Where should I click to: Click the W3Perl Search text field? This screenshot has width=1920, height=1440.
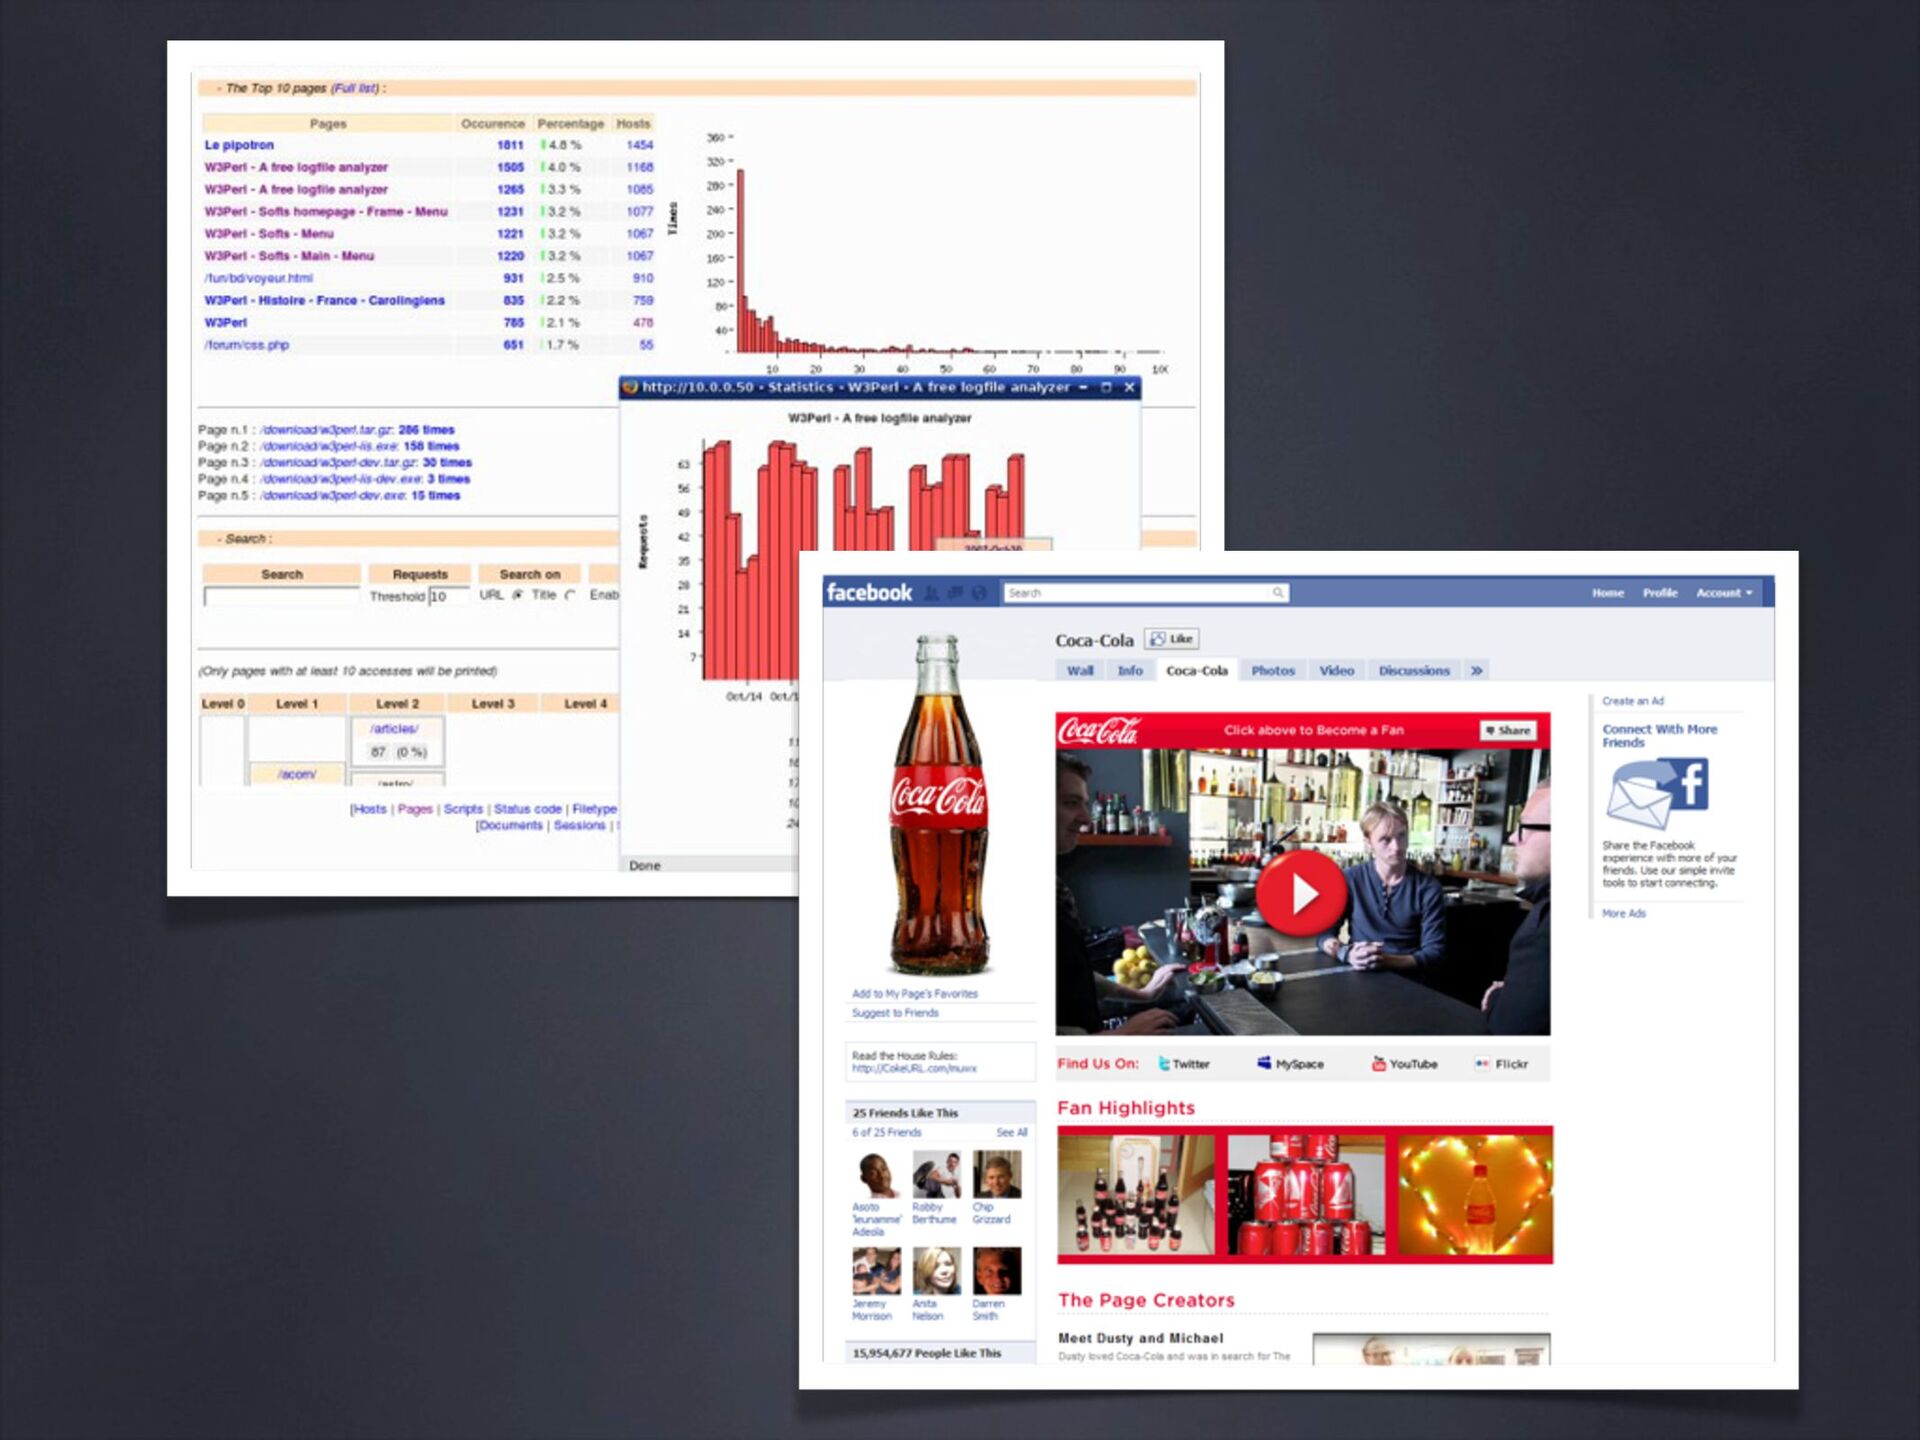pos(281,596)
